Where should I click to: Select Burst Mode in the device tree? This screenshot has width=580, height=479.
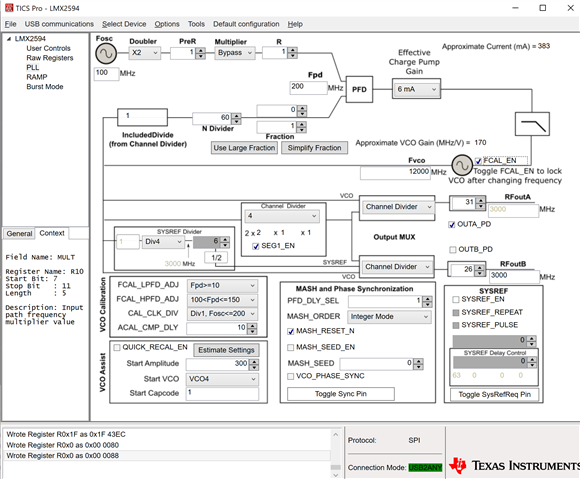pyautogui.click(x=45, y=87)
